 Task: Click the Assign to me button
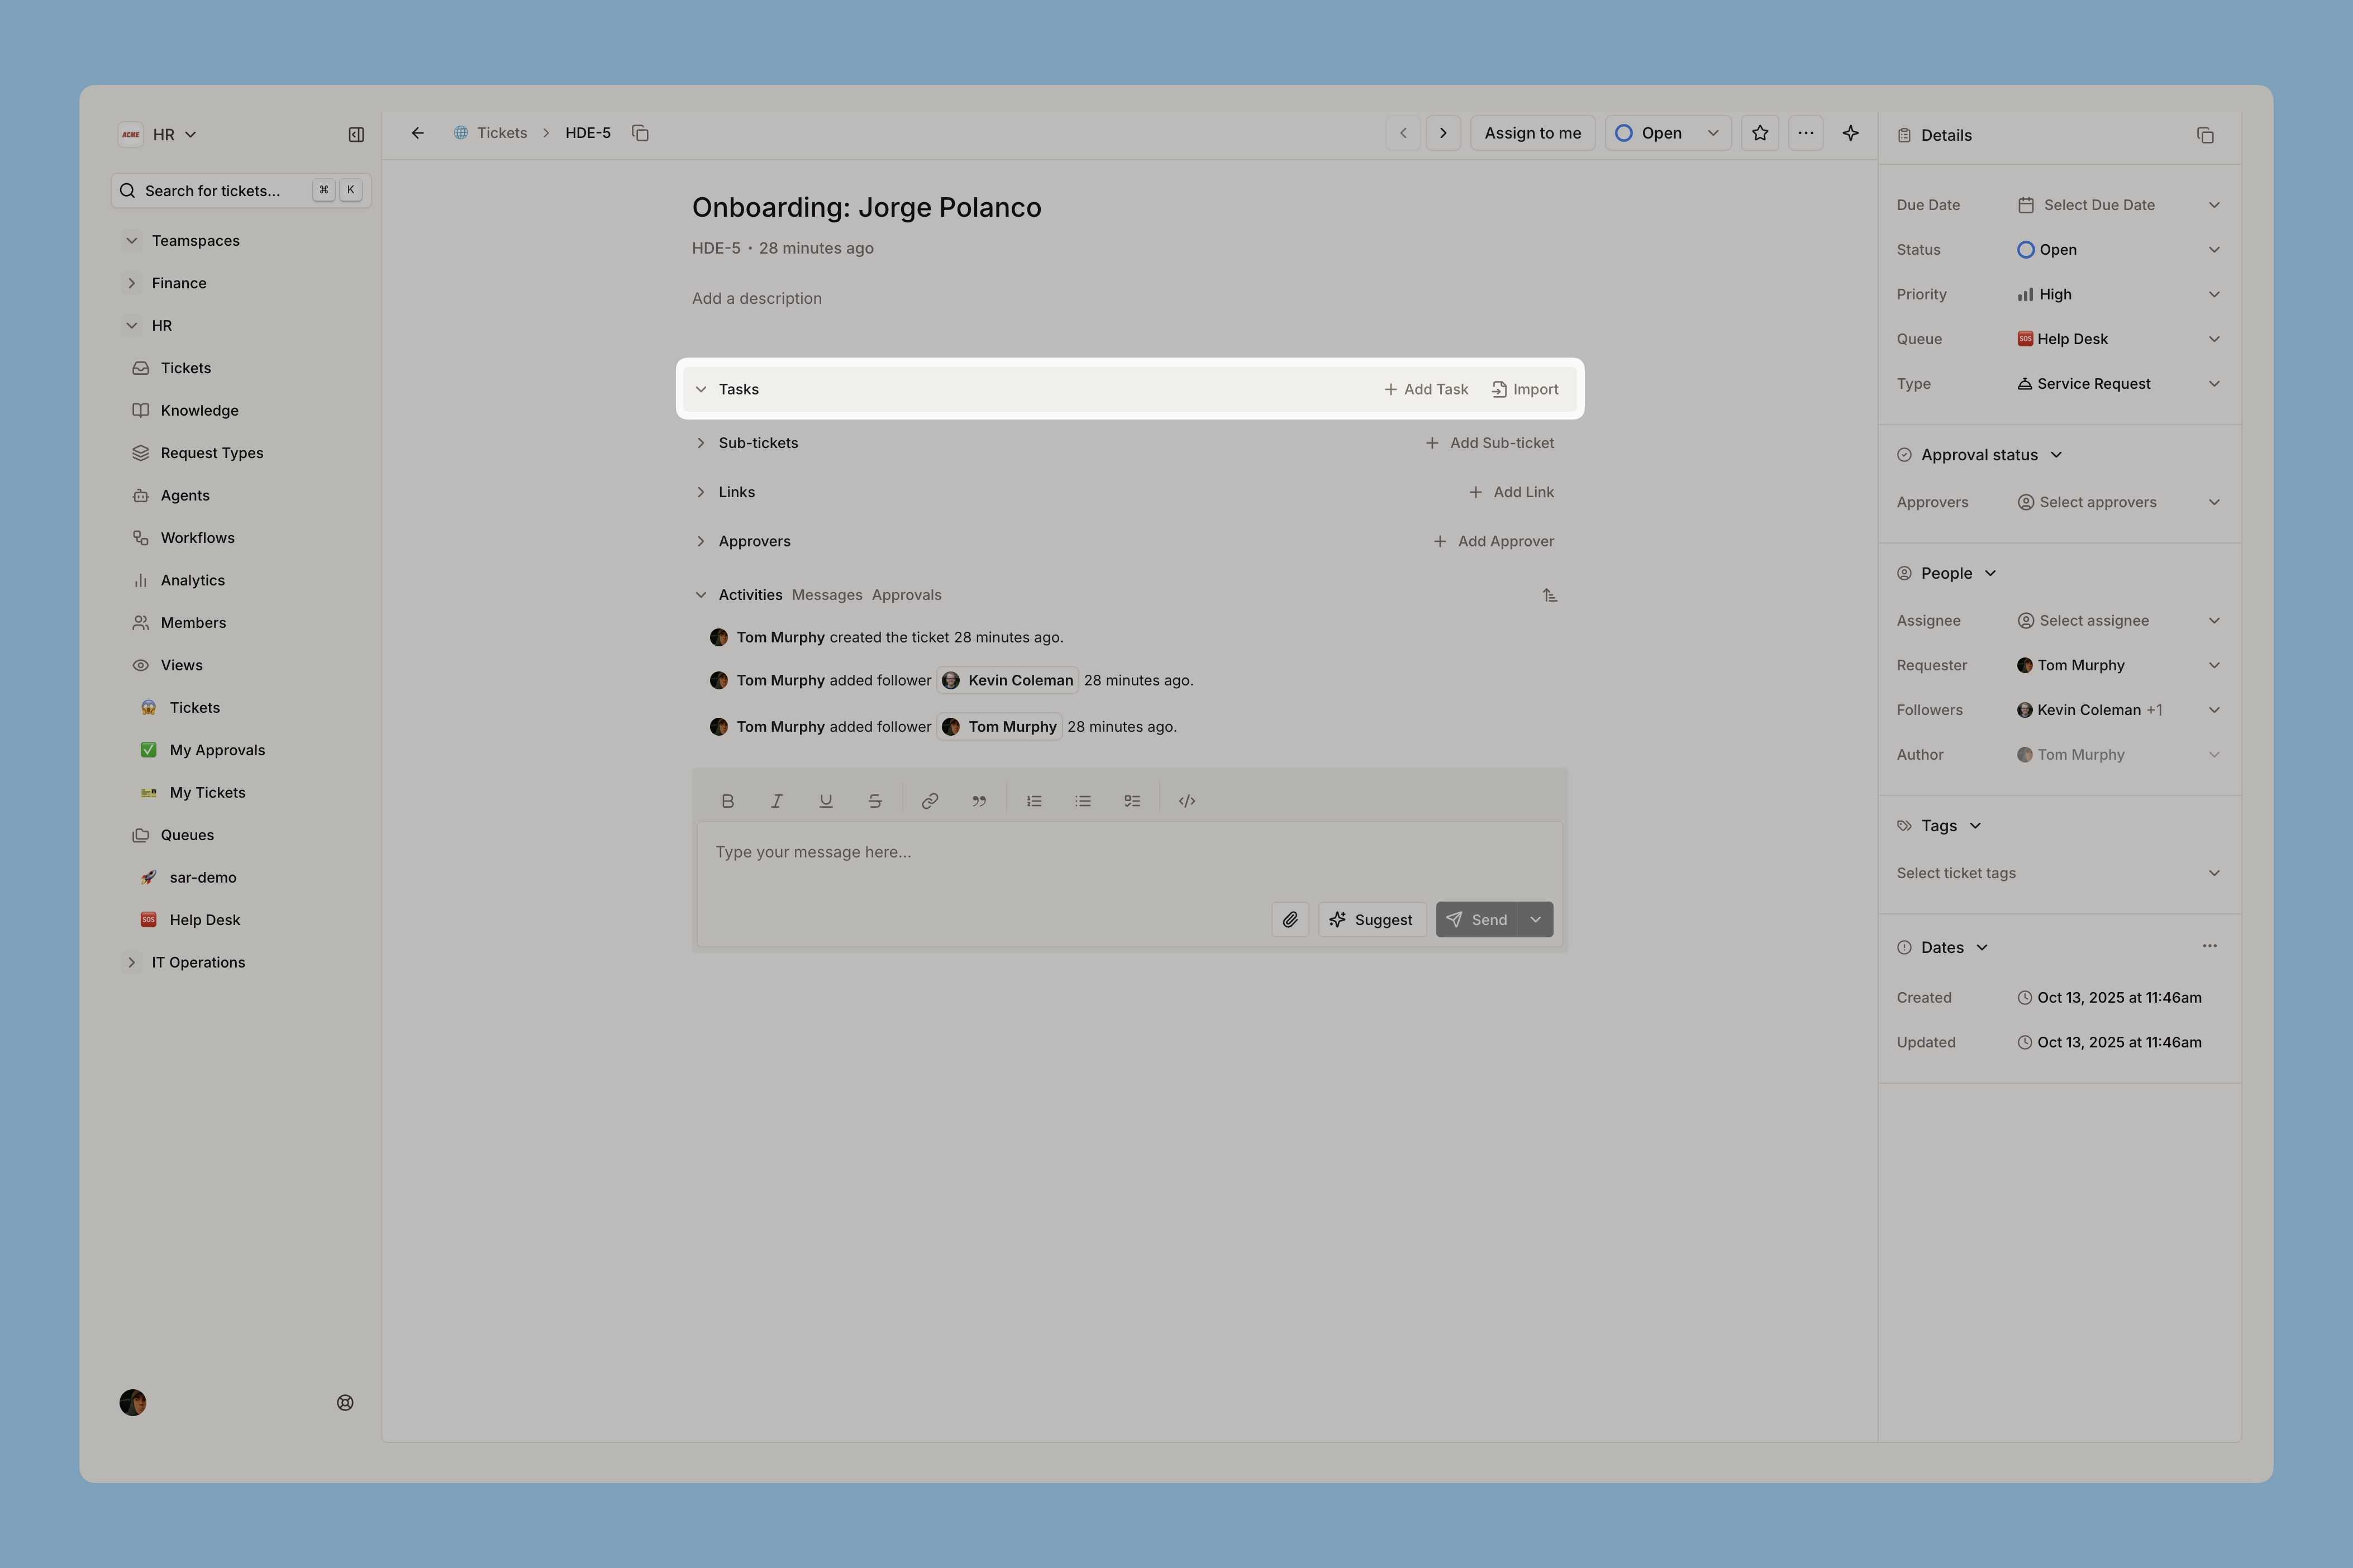1532,133
